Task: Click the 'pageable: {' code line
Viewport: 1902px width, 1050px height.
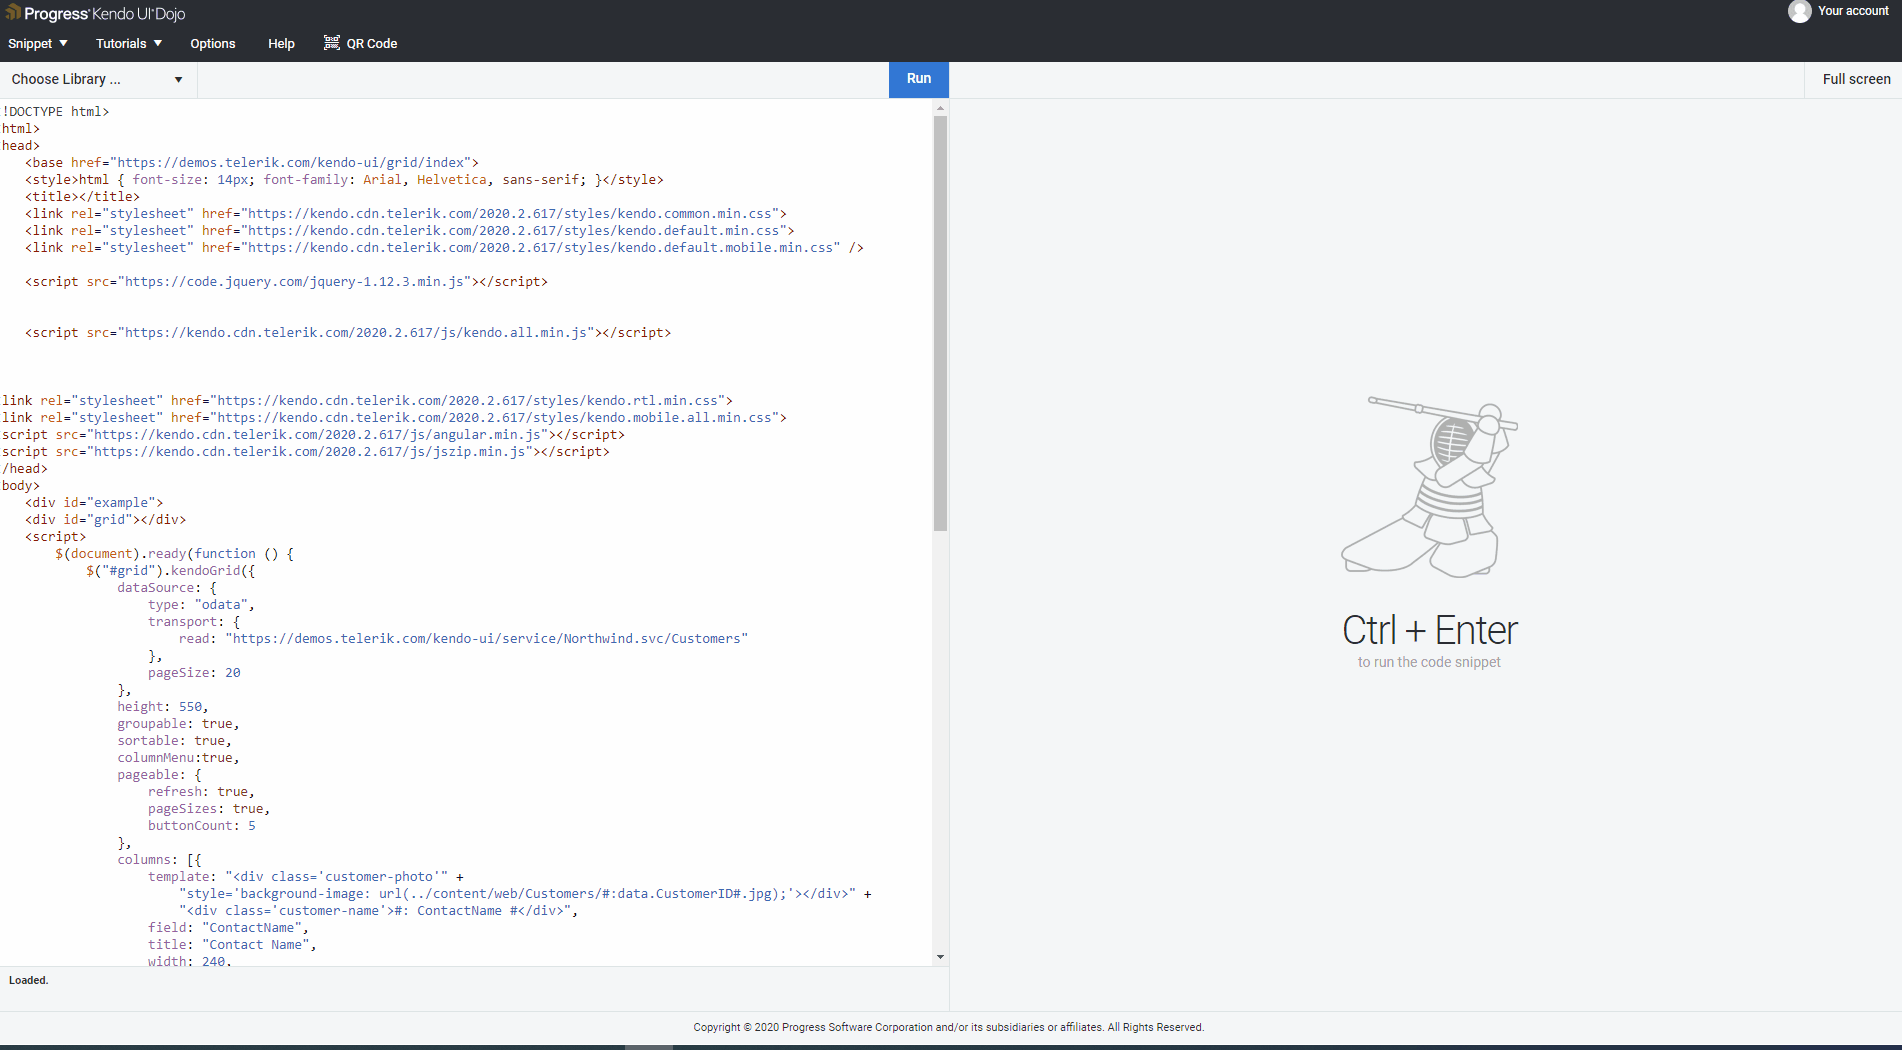Action: tap(159, 775)
